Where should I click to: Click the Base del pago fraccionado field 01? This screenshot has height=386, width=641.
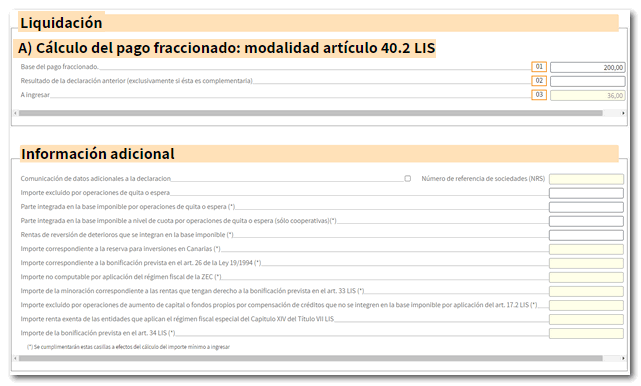coord(587,67)
